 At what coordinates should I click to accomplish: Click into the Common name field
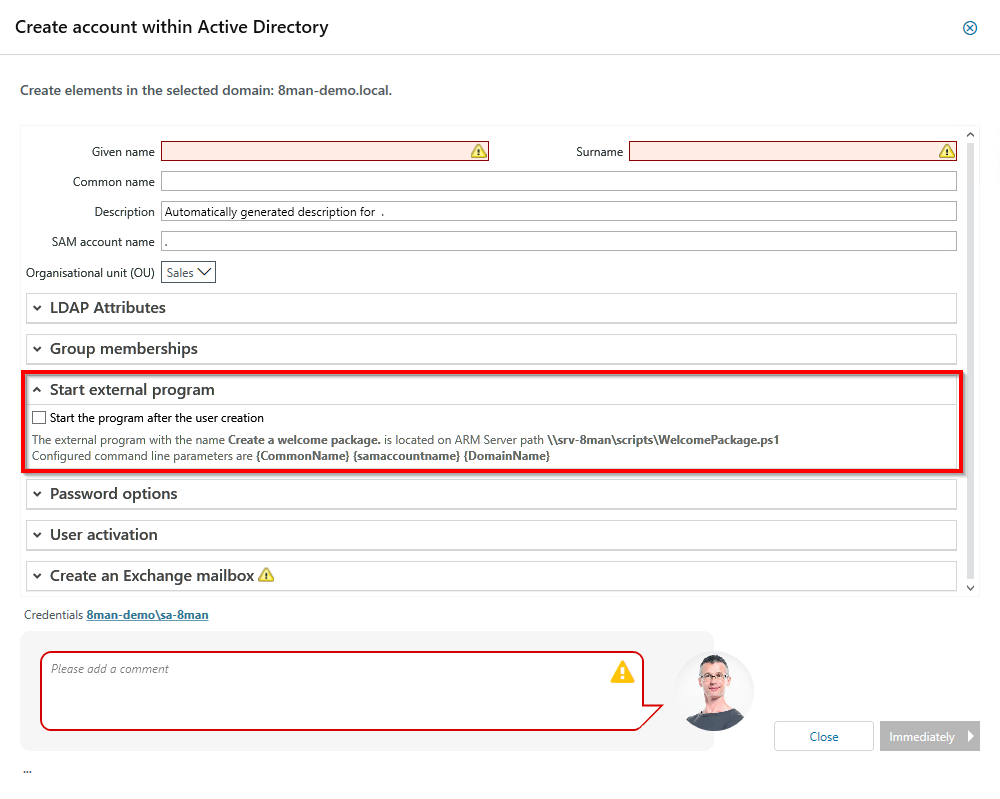[x=558, y=181]
